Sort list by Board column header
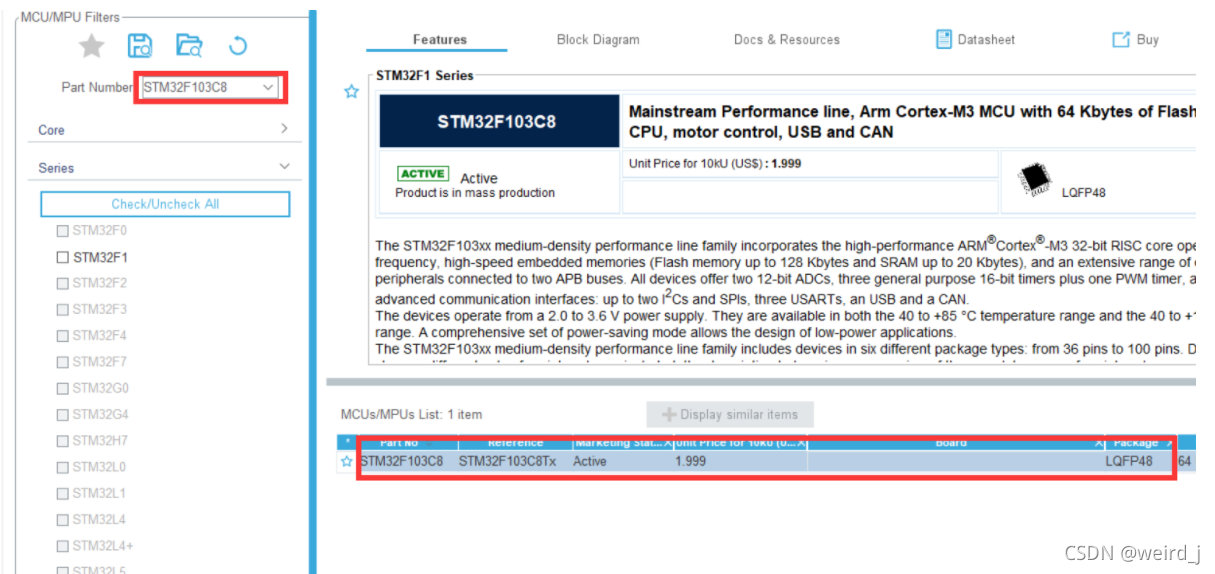Viewport: 1215px width, 574px height. (x=955, y=443)
